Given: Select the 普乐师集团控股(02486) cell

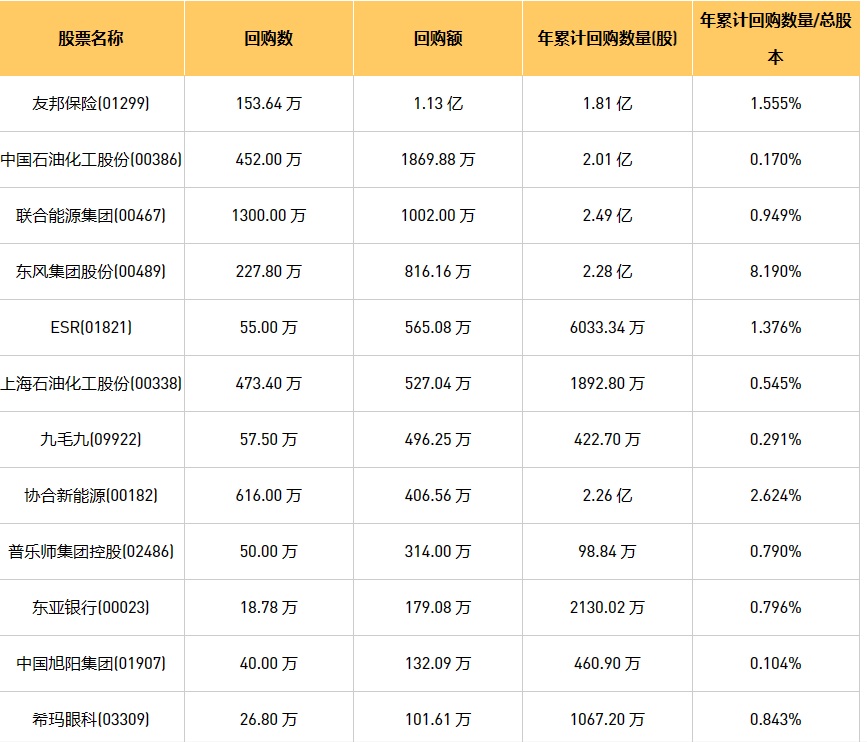Looking at the screenshot, I should pos(91,551).
